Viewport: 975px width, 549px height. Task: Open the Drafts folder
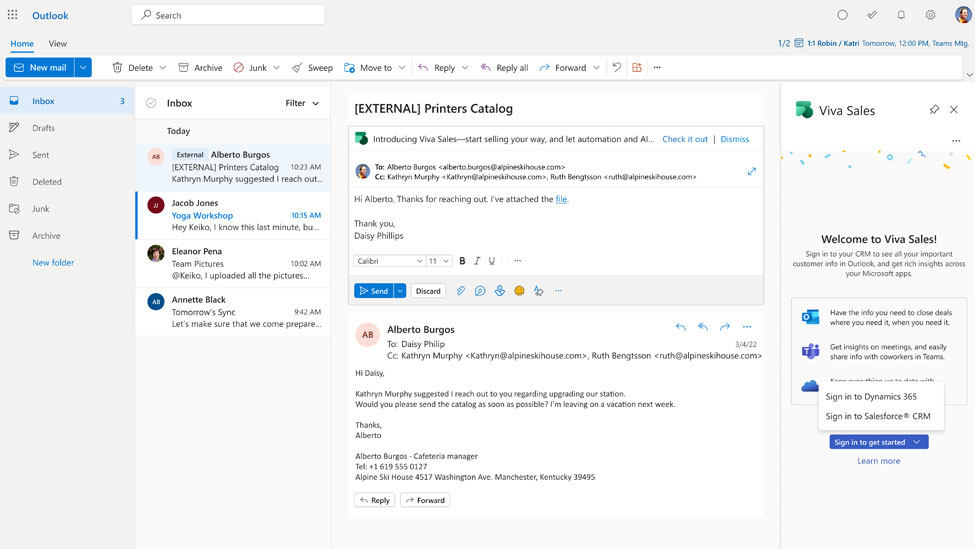67,127
